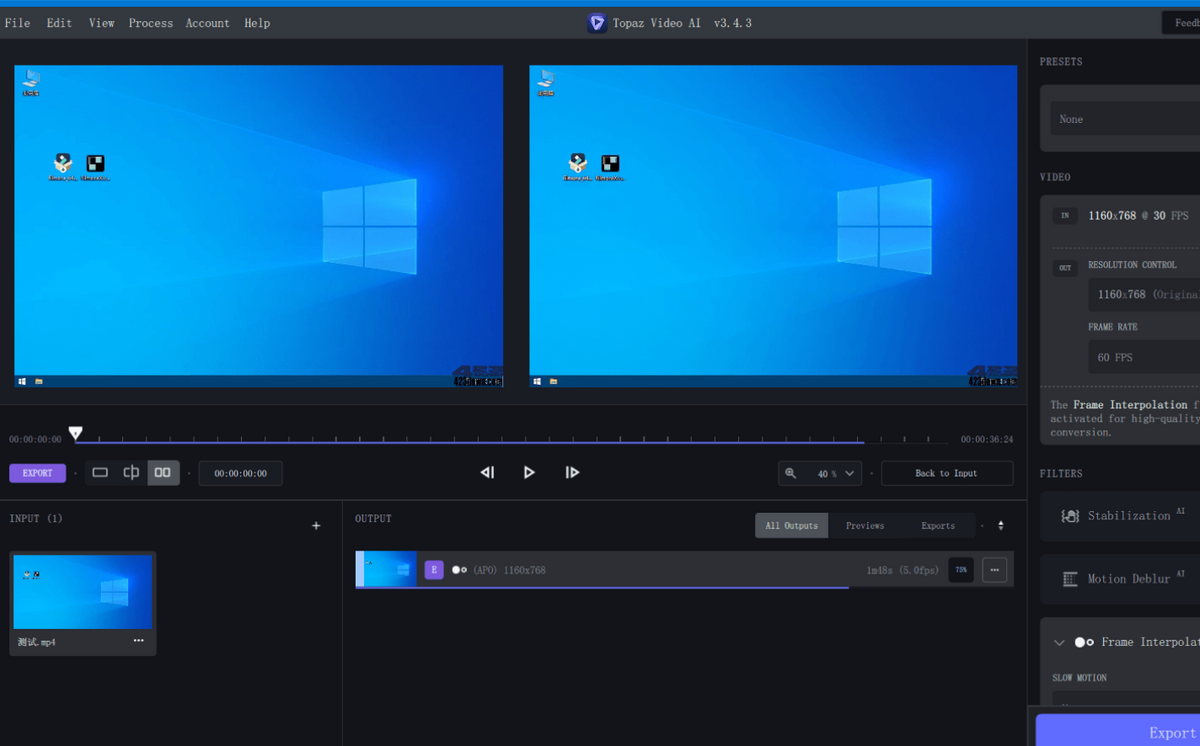Image resolution: width=1200 pixels, height=746 pixels.
Task: Collapse the Frame Interpolation section
Action: click(x=1059, y=642)
